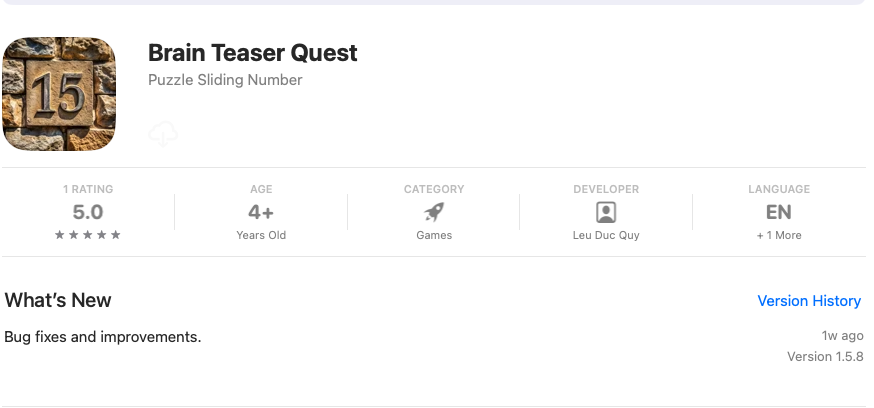
Task: Click the What's New heading
Action: coord(58,301)
